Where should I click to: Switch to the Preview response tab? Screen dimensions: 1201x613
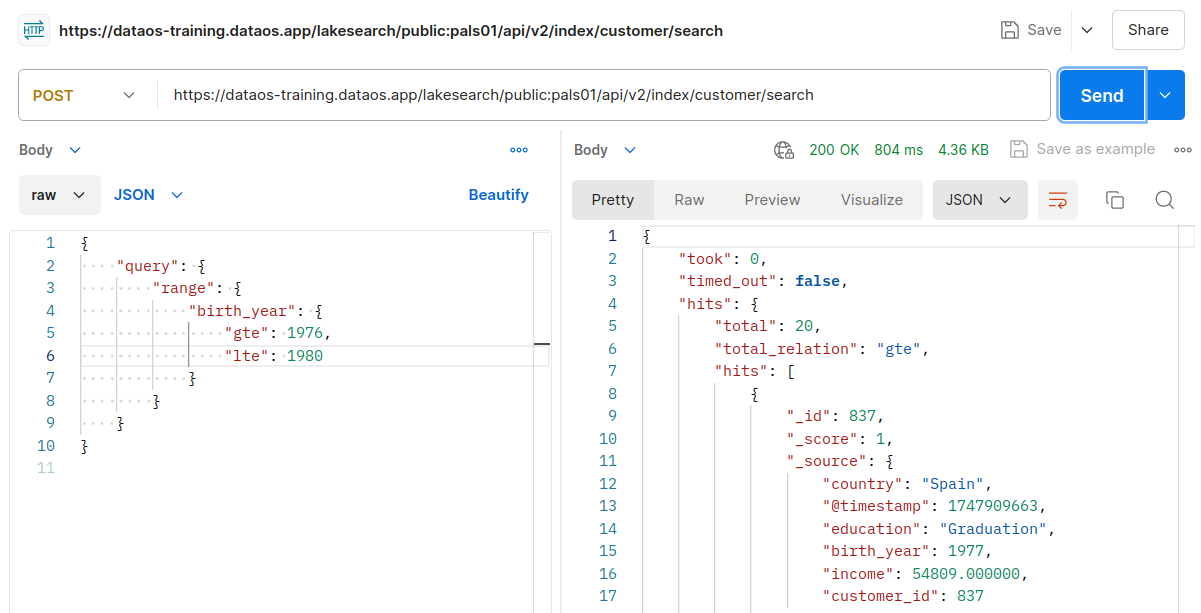[x=772, y=200]
